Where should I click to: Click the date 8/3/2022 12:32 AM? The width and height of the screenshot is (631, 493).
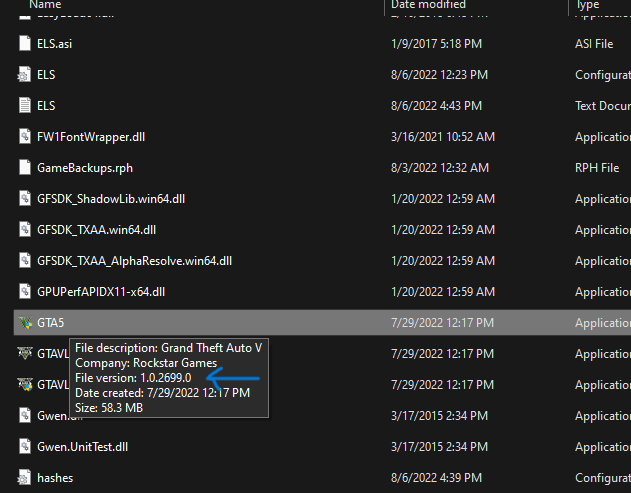440,168
